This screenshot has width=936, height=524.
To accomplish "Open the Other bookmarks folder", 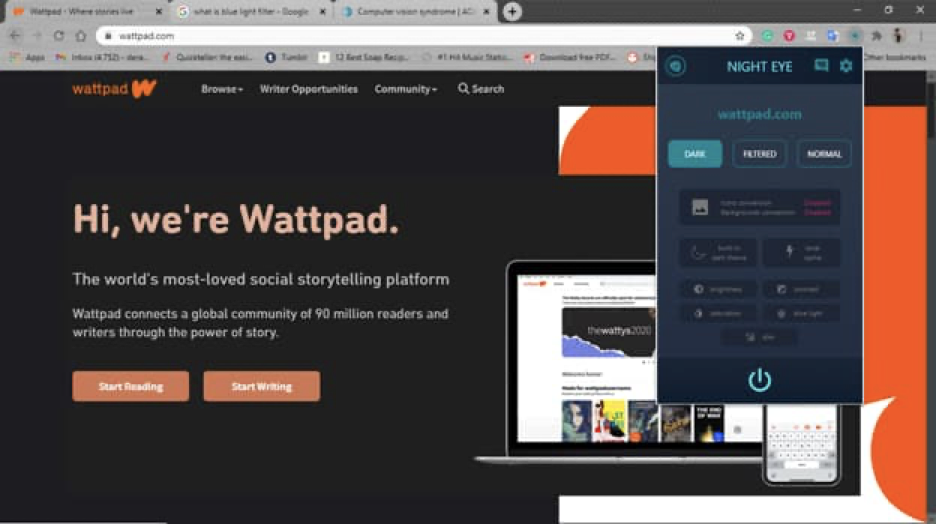I will coord(895,57).
